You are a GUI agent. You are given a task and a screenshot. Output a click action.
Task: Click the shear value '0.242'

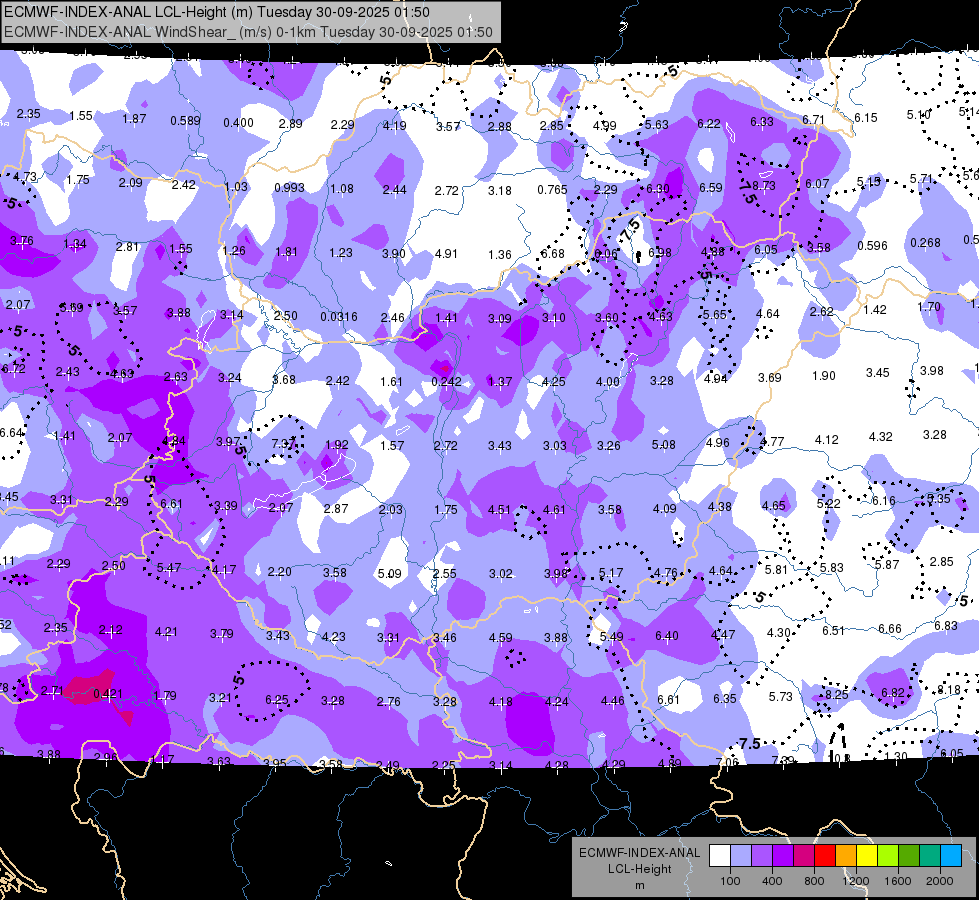(446, 382)
